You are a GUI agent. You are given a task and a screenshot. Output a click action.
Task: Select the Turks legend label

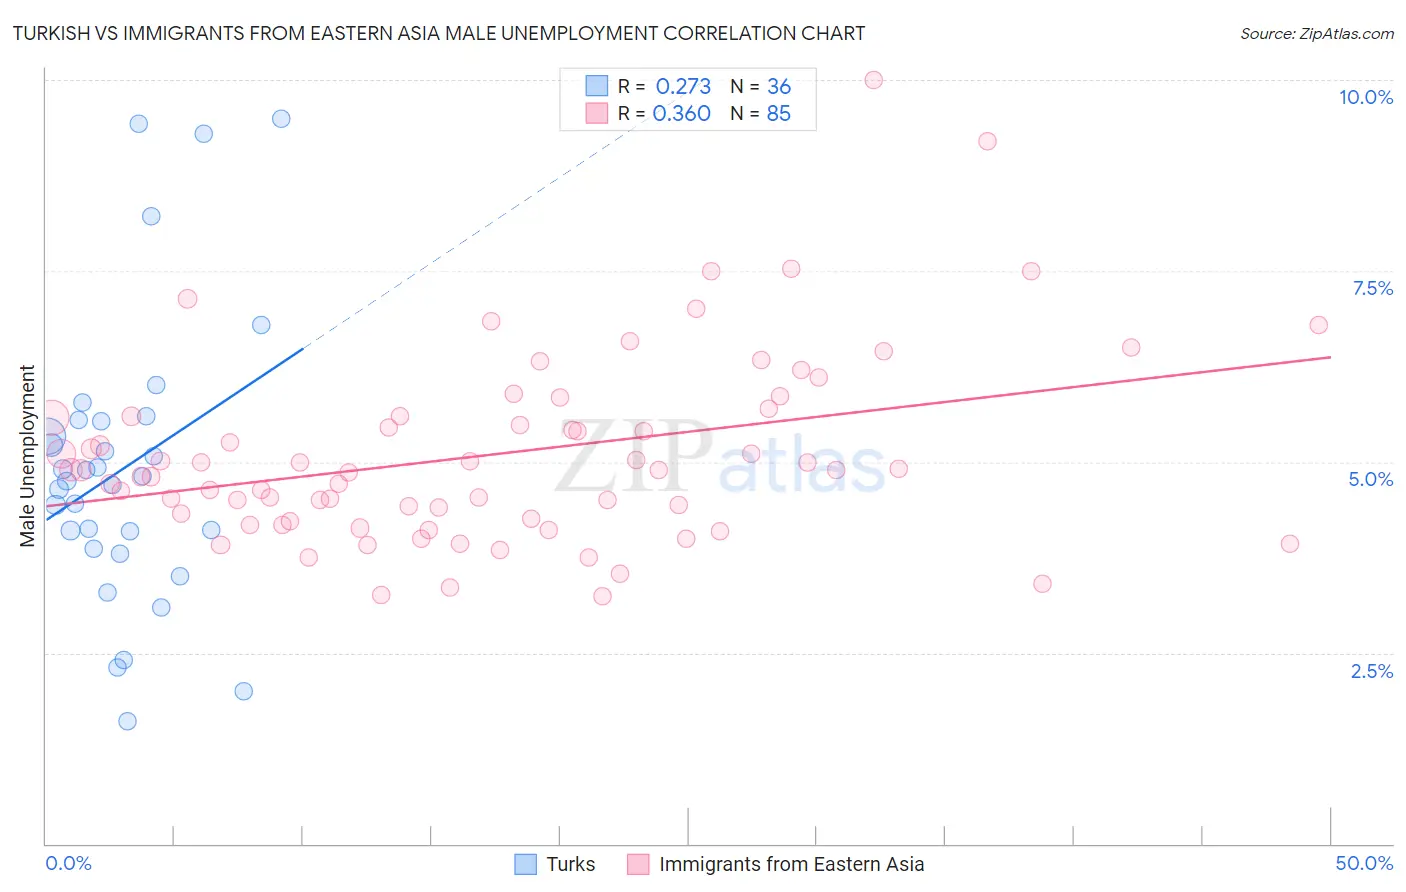(x=570, y=864)
